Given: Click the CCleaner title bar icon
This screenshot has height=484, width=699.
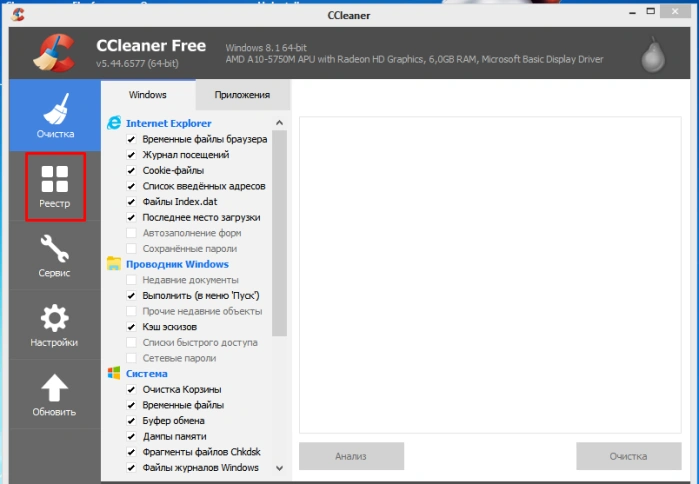Looking at the screenshot, I should [18, 14].
